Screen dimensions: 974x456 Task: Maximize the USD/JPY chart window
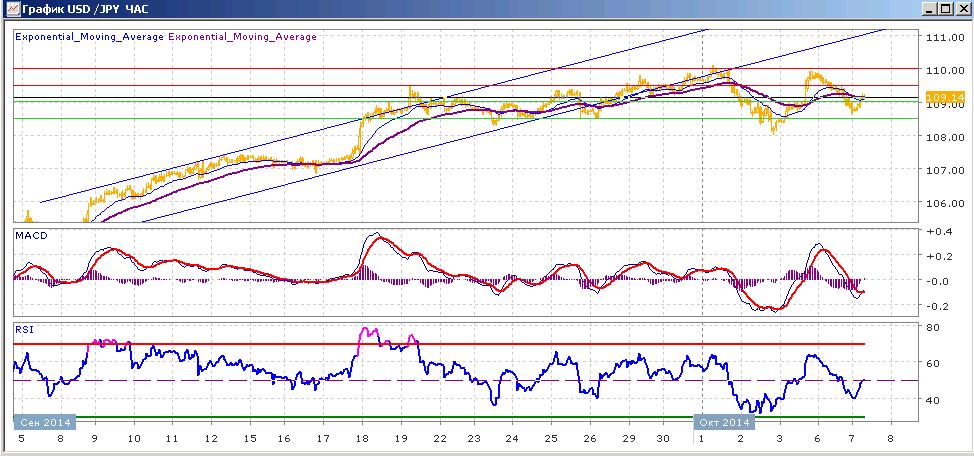(945, 9)
